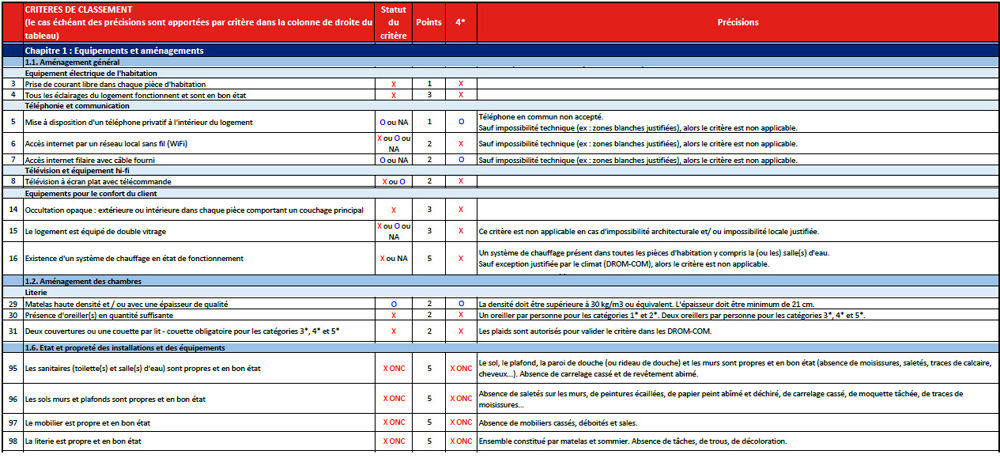Image resolution: width=1000 pixels, height=462 pixels.
Task: Click the points value for the heating system row
Action: [x=428, y=258]
